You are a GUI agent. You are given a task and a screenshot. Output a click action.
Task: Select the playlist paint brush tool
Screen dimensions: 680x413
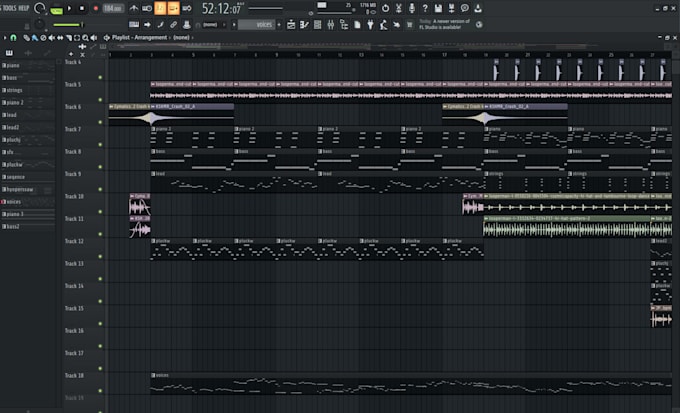coord(35,38)
